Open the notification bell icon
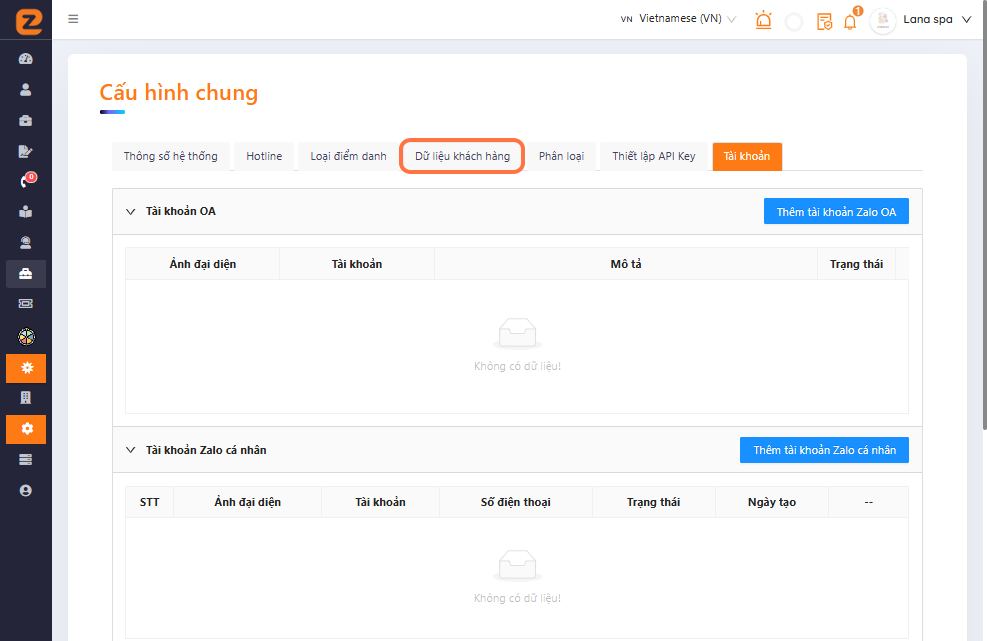 point(850,21)
